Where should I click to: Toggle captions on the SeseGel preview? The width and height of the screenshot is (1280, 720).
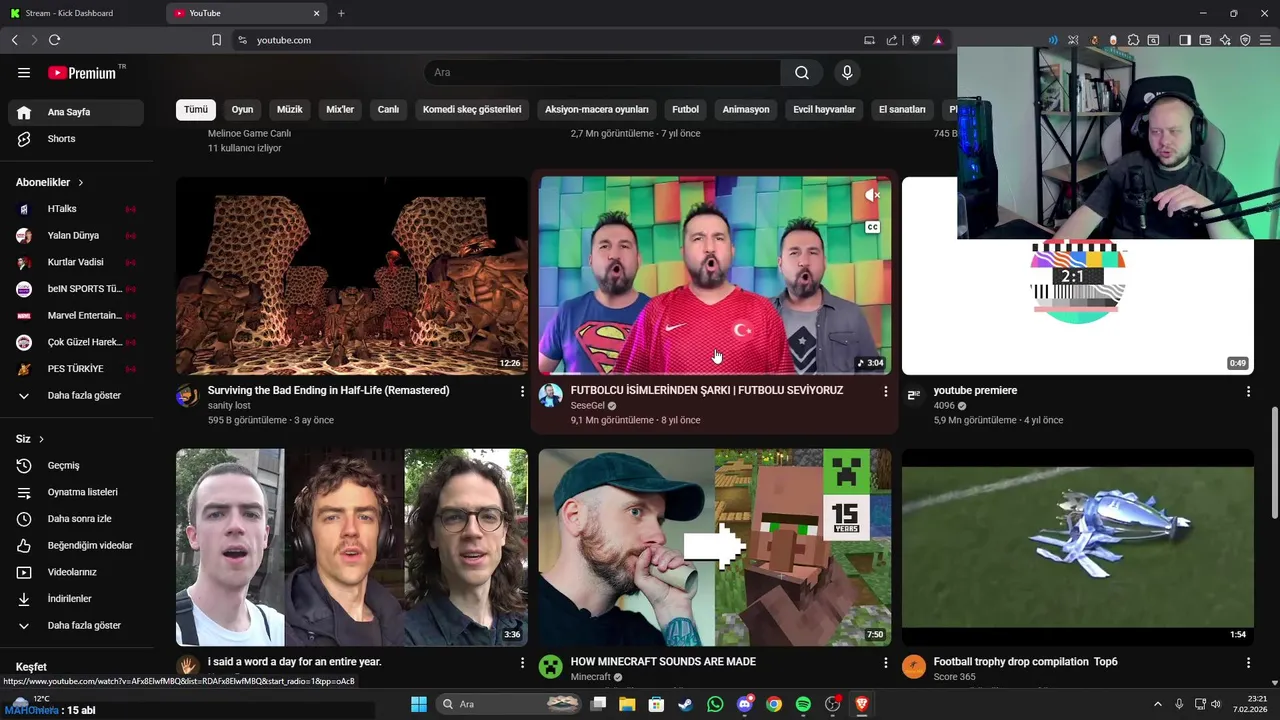pyautogui.click(x=872, y=228)
